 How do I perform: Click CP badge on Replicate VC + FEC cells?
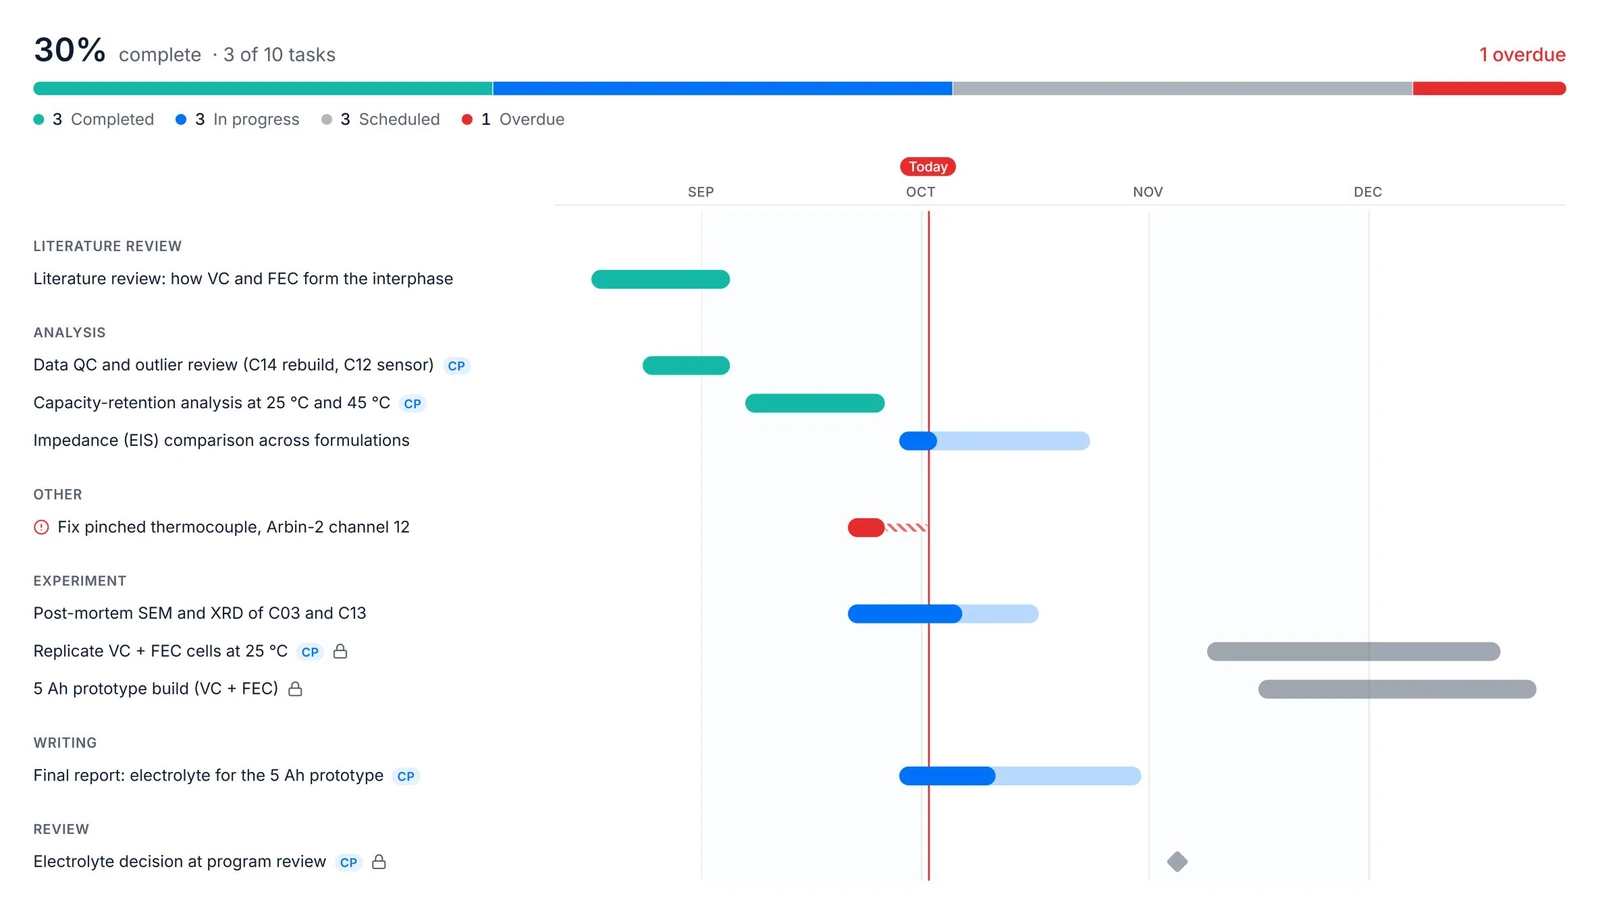point(310,652)
